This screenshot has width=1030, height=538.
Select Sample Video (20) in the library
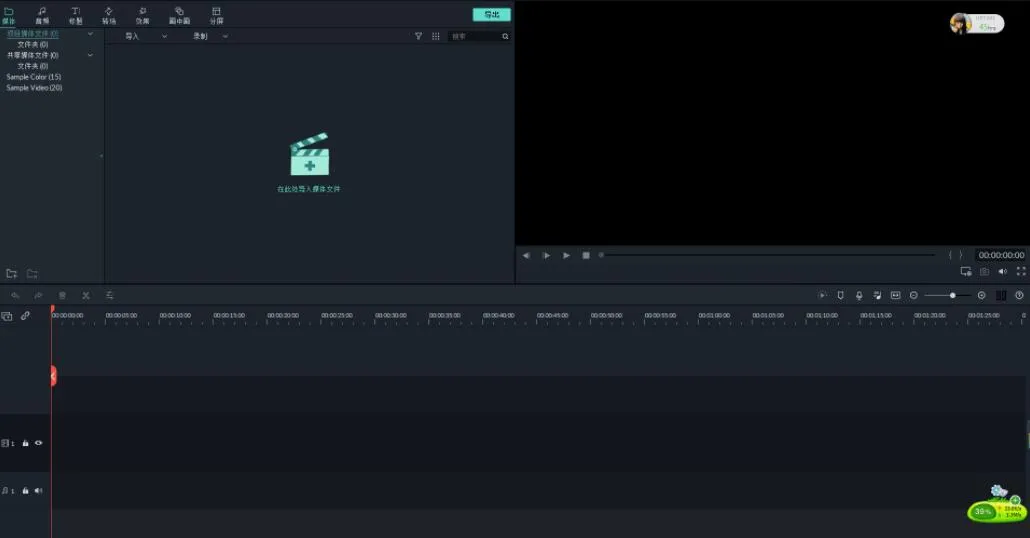pyautogui.click(x=34, y=88)
